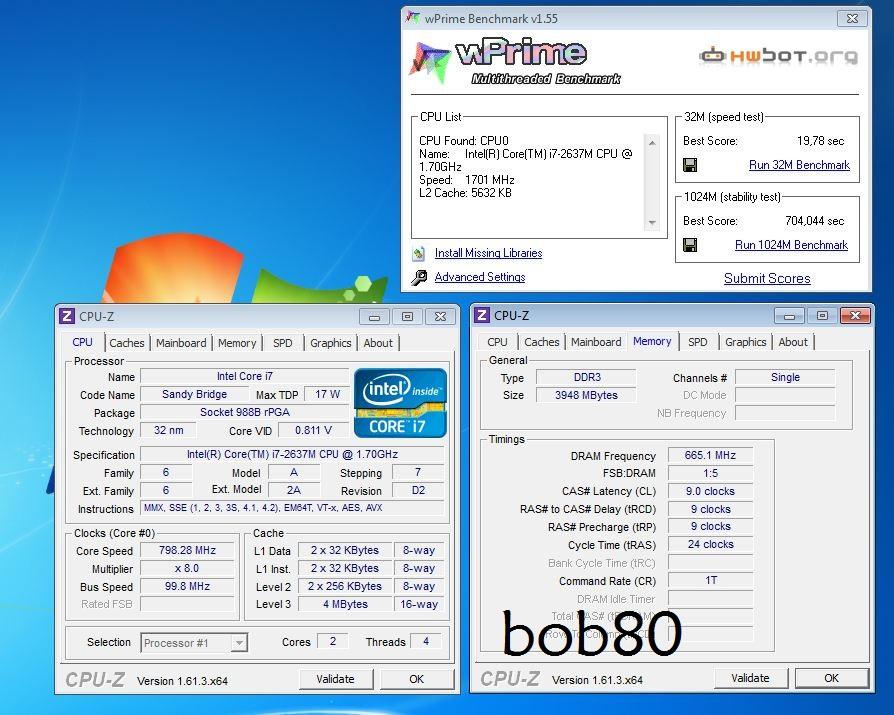Close the right CPU-Z Memory window
894x715 pixels.
pos(855,315)
